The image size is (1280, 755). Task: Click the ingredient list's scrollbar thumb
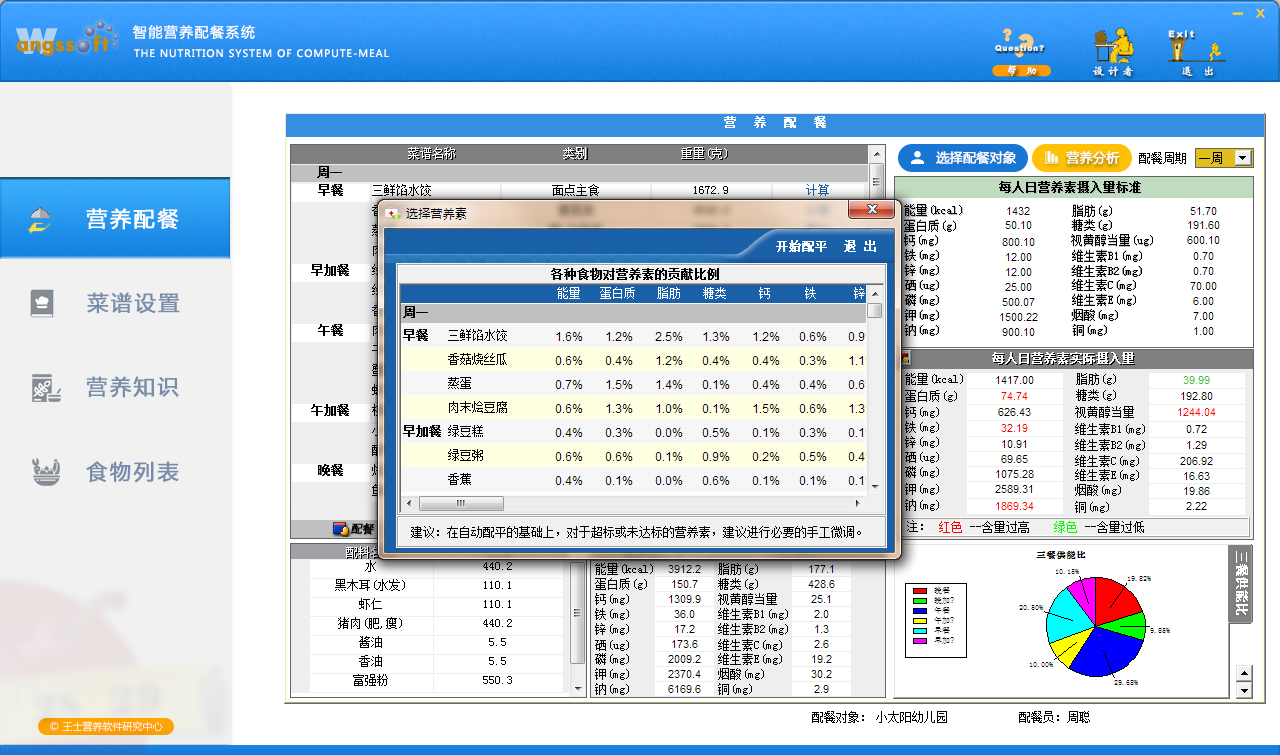tap(577, 613)
